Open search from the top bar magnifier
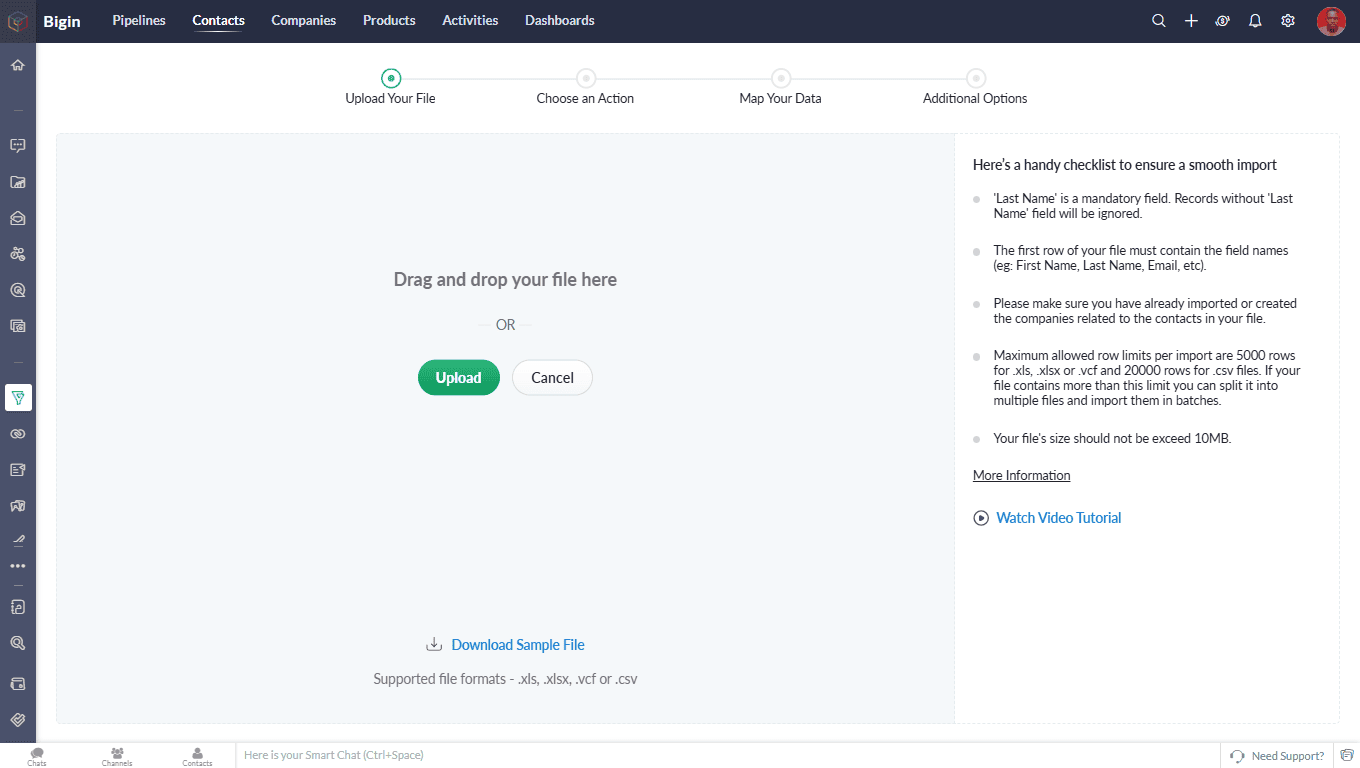 (1159, 21)
